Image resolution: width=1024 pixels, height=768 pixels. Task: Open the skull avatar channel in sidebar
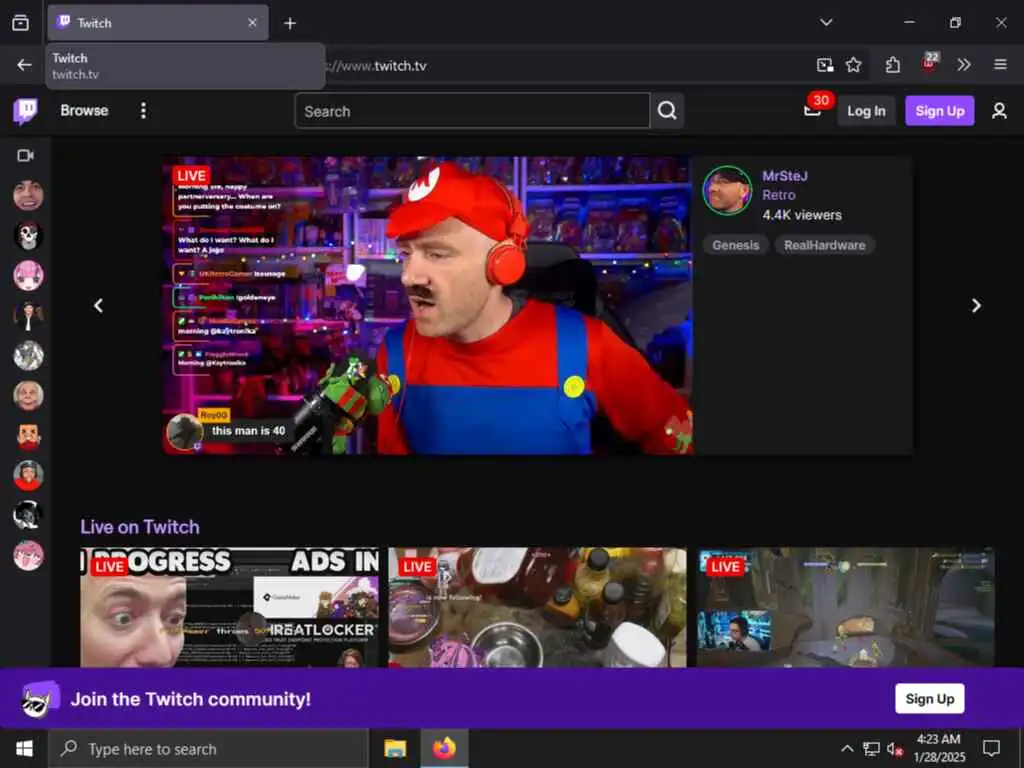28,236
